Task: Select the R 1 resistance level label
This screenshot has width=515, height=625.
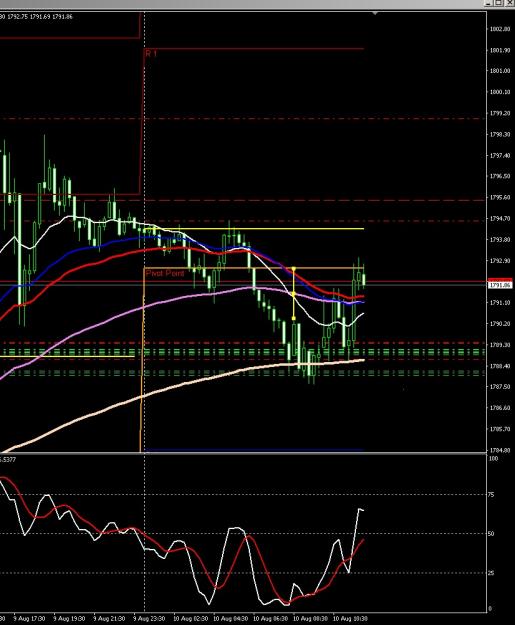Action: (151, 53)
